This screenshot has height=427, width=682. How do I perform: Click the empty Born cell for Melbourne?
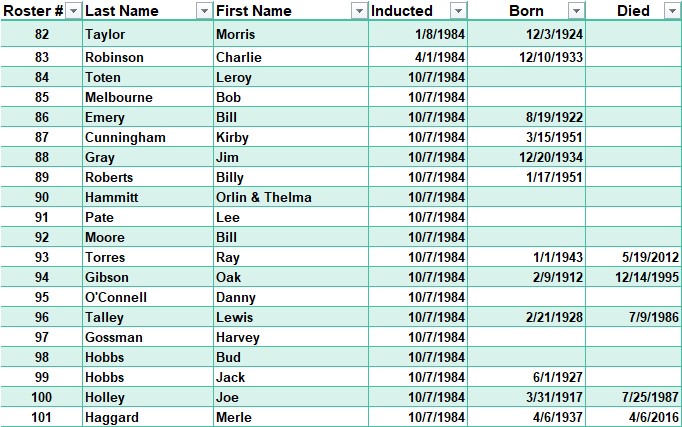526,97
